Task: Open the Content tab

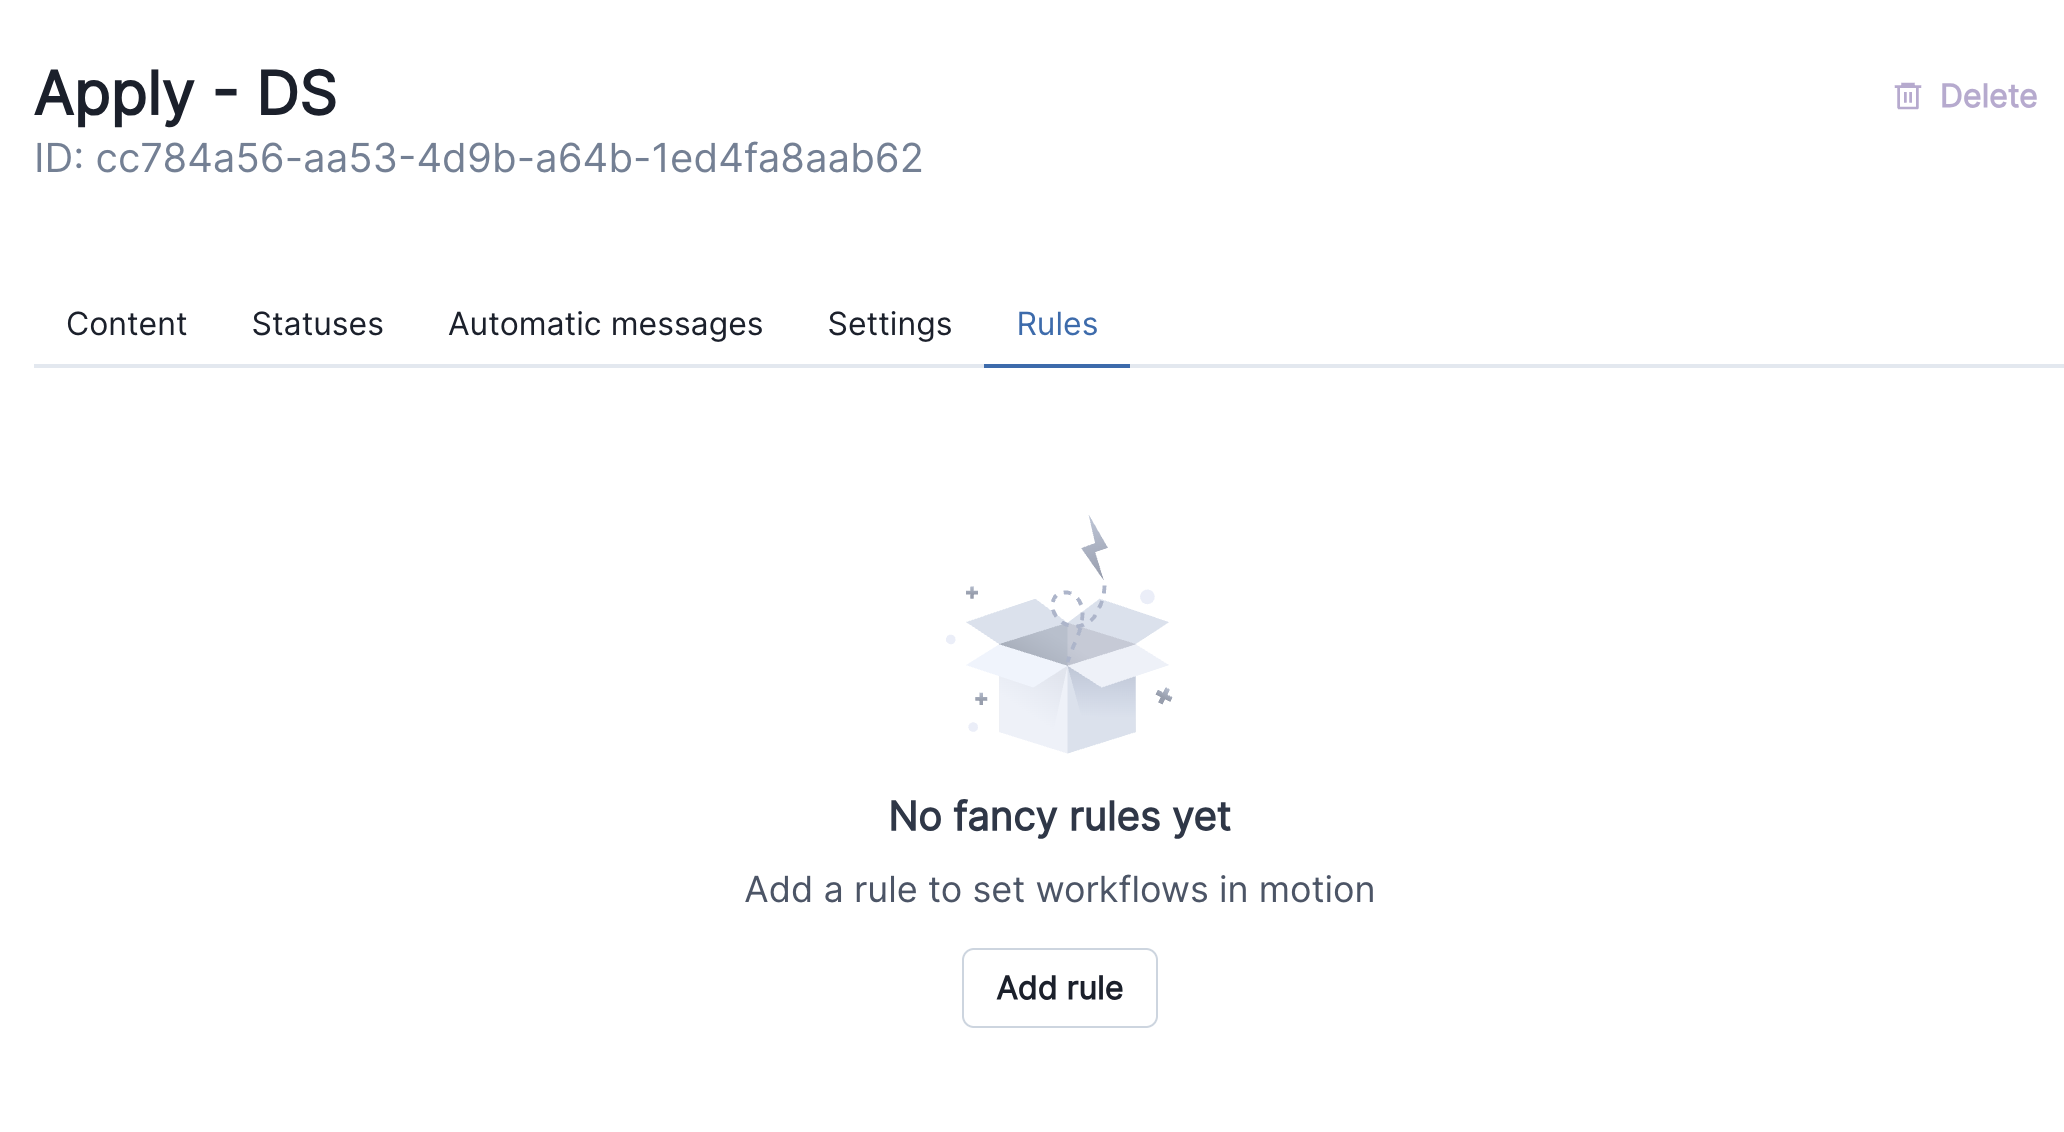Action: click(126, 324)
